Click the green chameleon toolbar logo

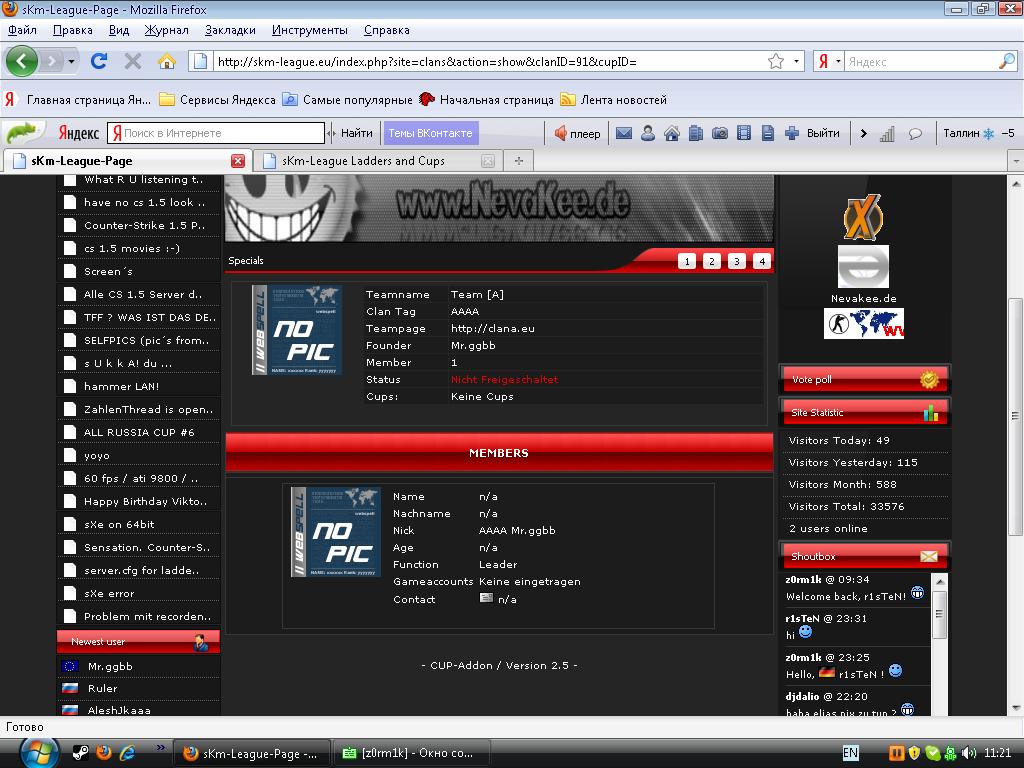pyautogui.click(x=23, y=133)
